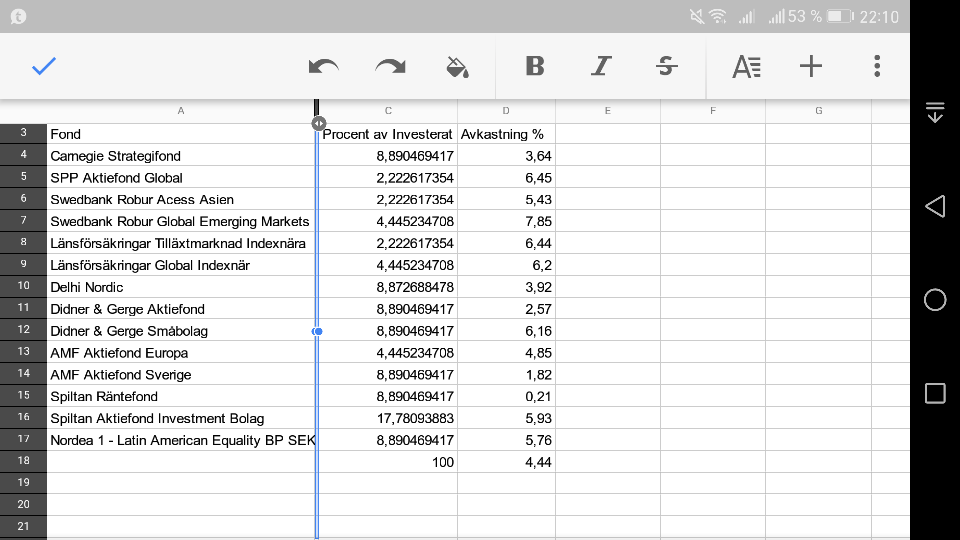Select 'Spiltan Aktiefond Investment Bolag' cell

click(181, 419)
